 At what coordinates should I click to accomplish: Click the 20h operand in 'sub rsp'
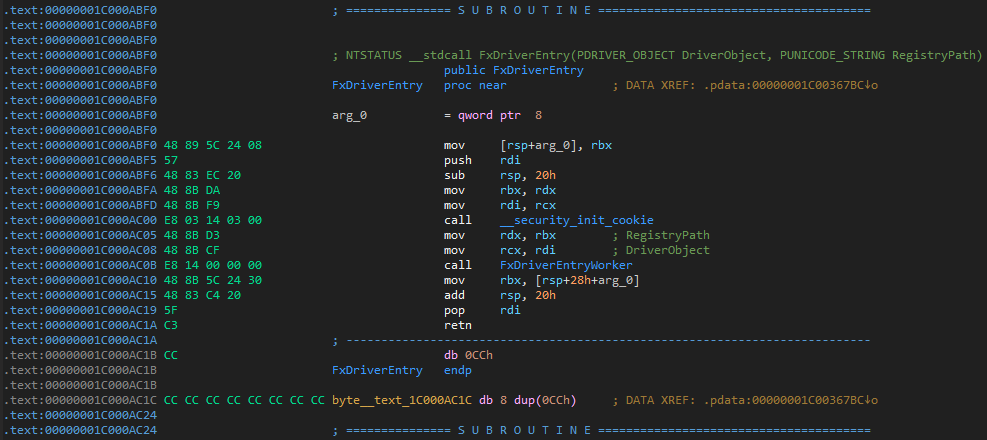[546, 176]
